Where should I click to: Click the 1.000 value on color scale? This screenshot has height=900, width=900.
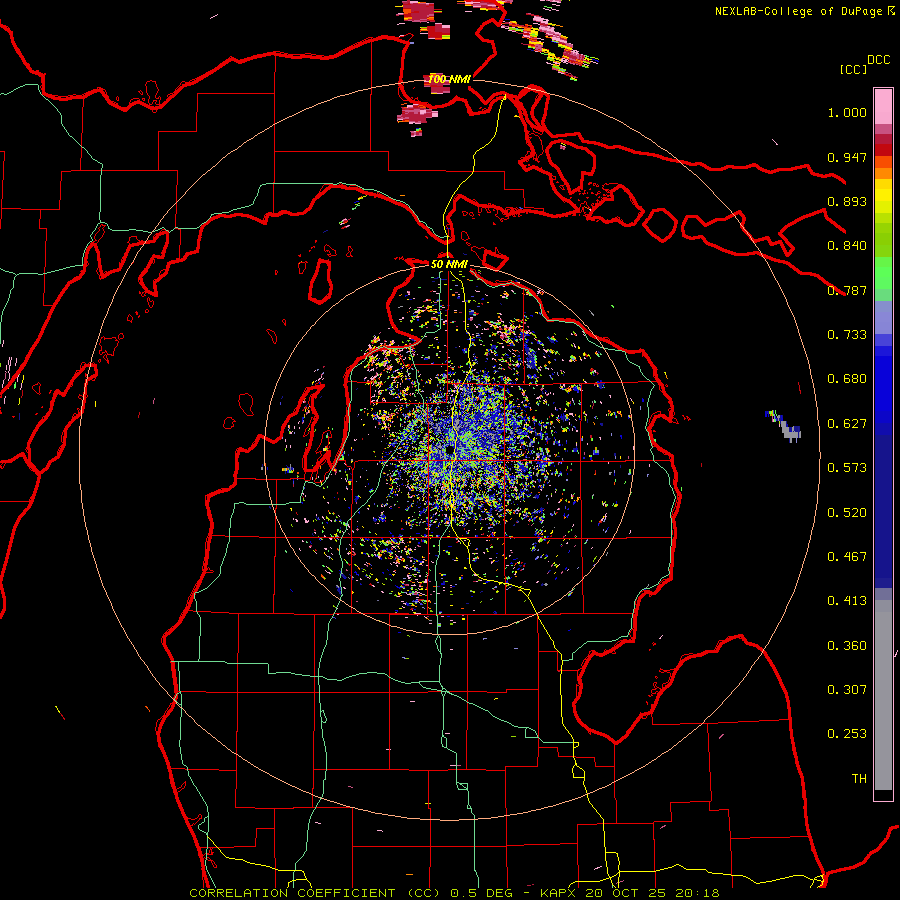(847, 112)
